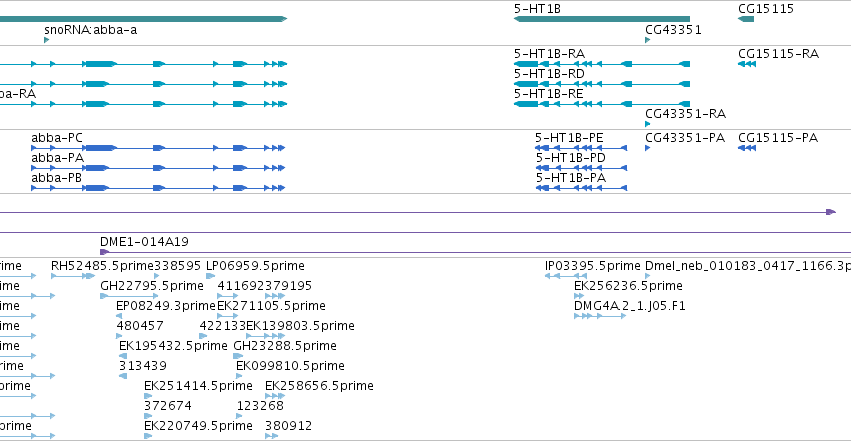This screenshot has height=441, width=851.
Task: Select the 5-HT1B-PE protein glyph
Action: pos(581,148)
